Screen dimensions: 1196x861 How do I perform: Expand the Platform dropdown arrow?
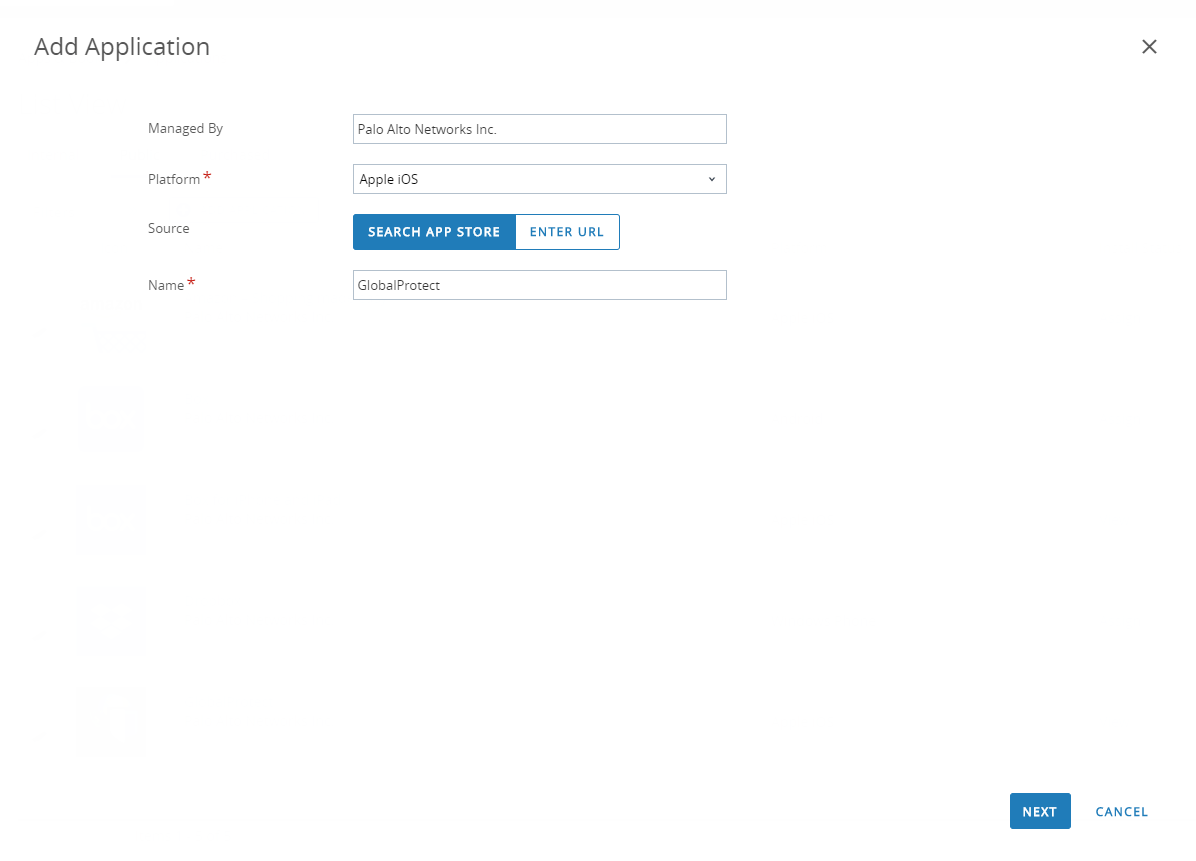(712, 180)
